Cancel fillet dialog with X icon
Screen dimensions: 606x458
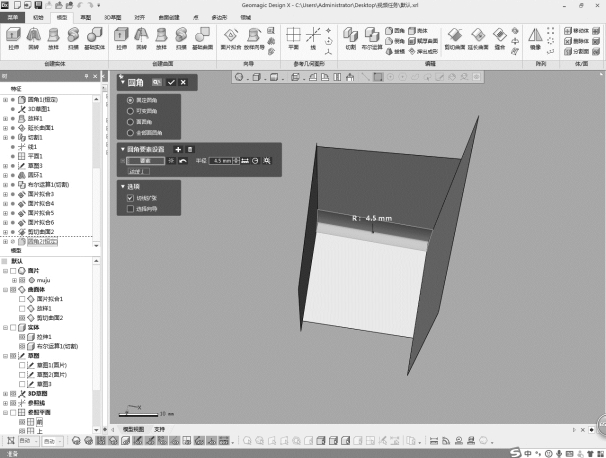(x=183, y=81)
